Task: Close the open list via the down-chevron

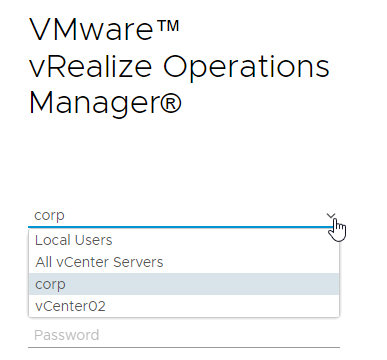Action: click(x=331, y=216)
